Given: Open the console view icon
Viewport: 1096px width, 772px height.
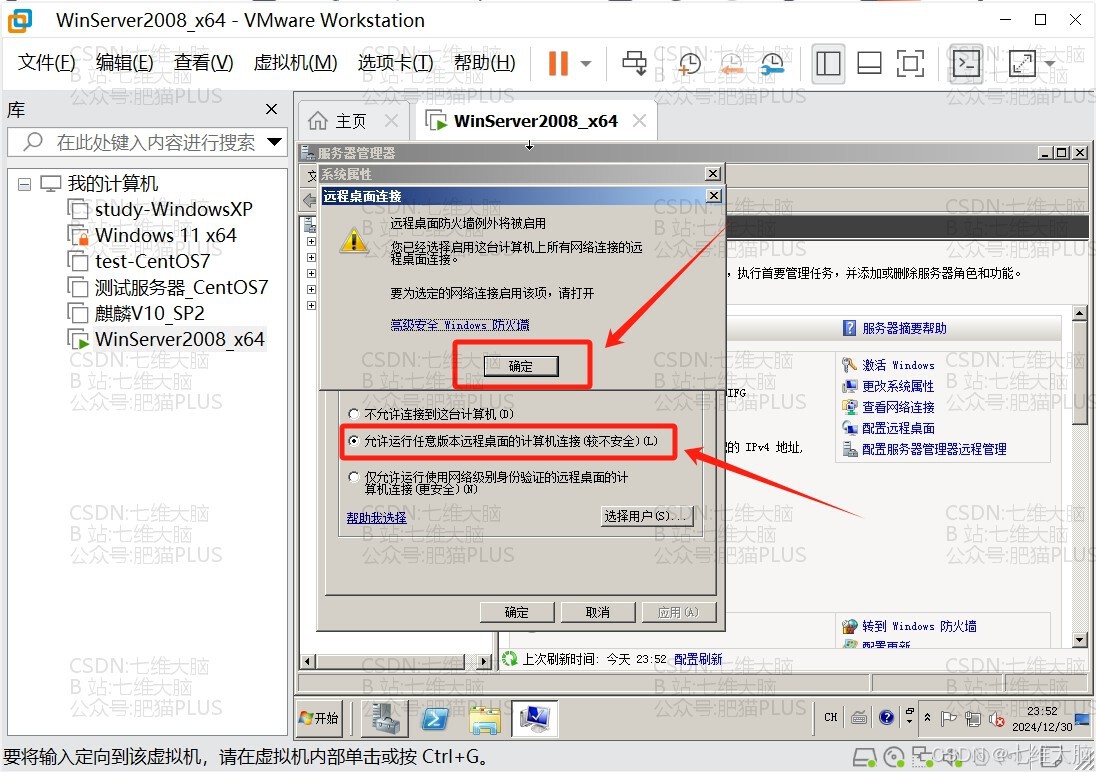Looking at the screenshot, I should (967, 64).
